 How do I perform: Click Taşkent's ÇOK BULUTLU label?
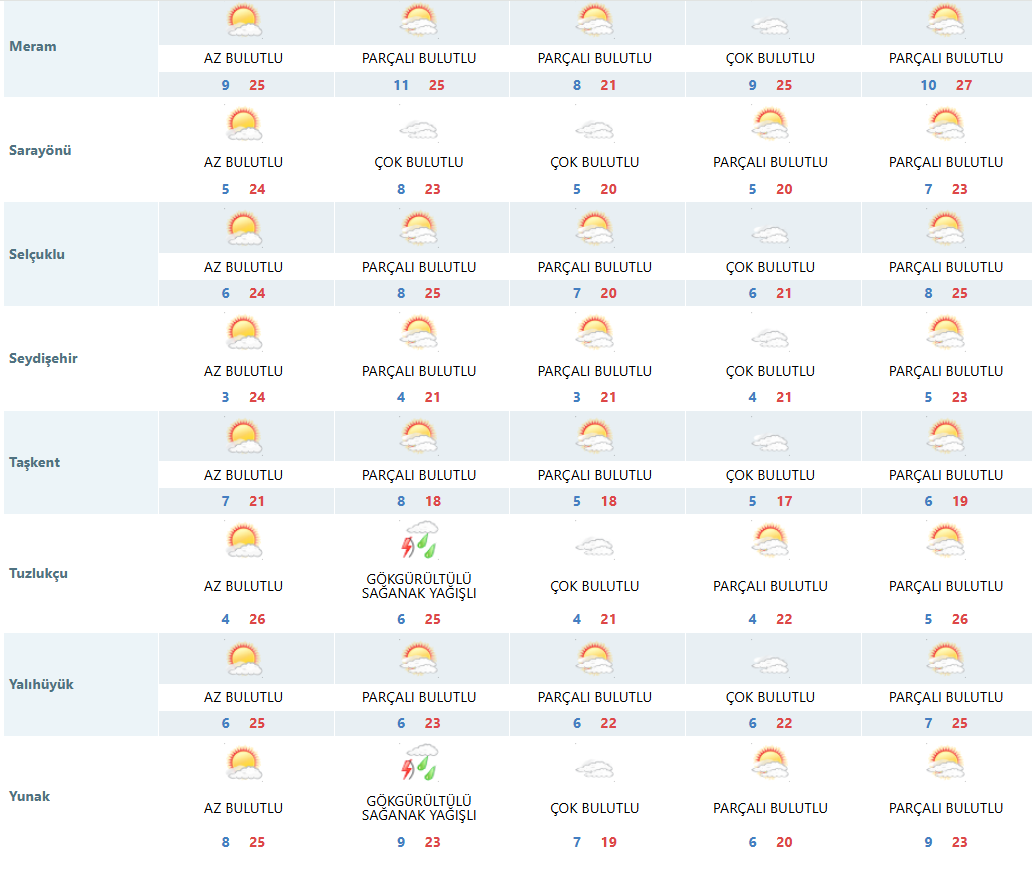tap(770, 475)
